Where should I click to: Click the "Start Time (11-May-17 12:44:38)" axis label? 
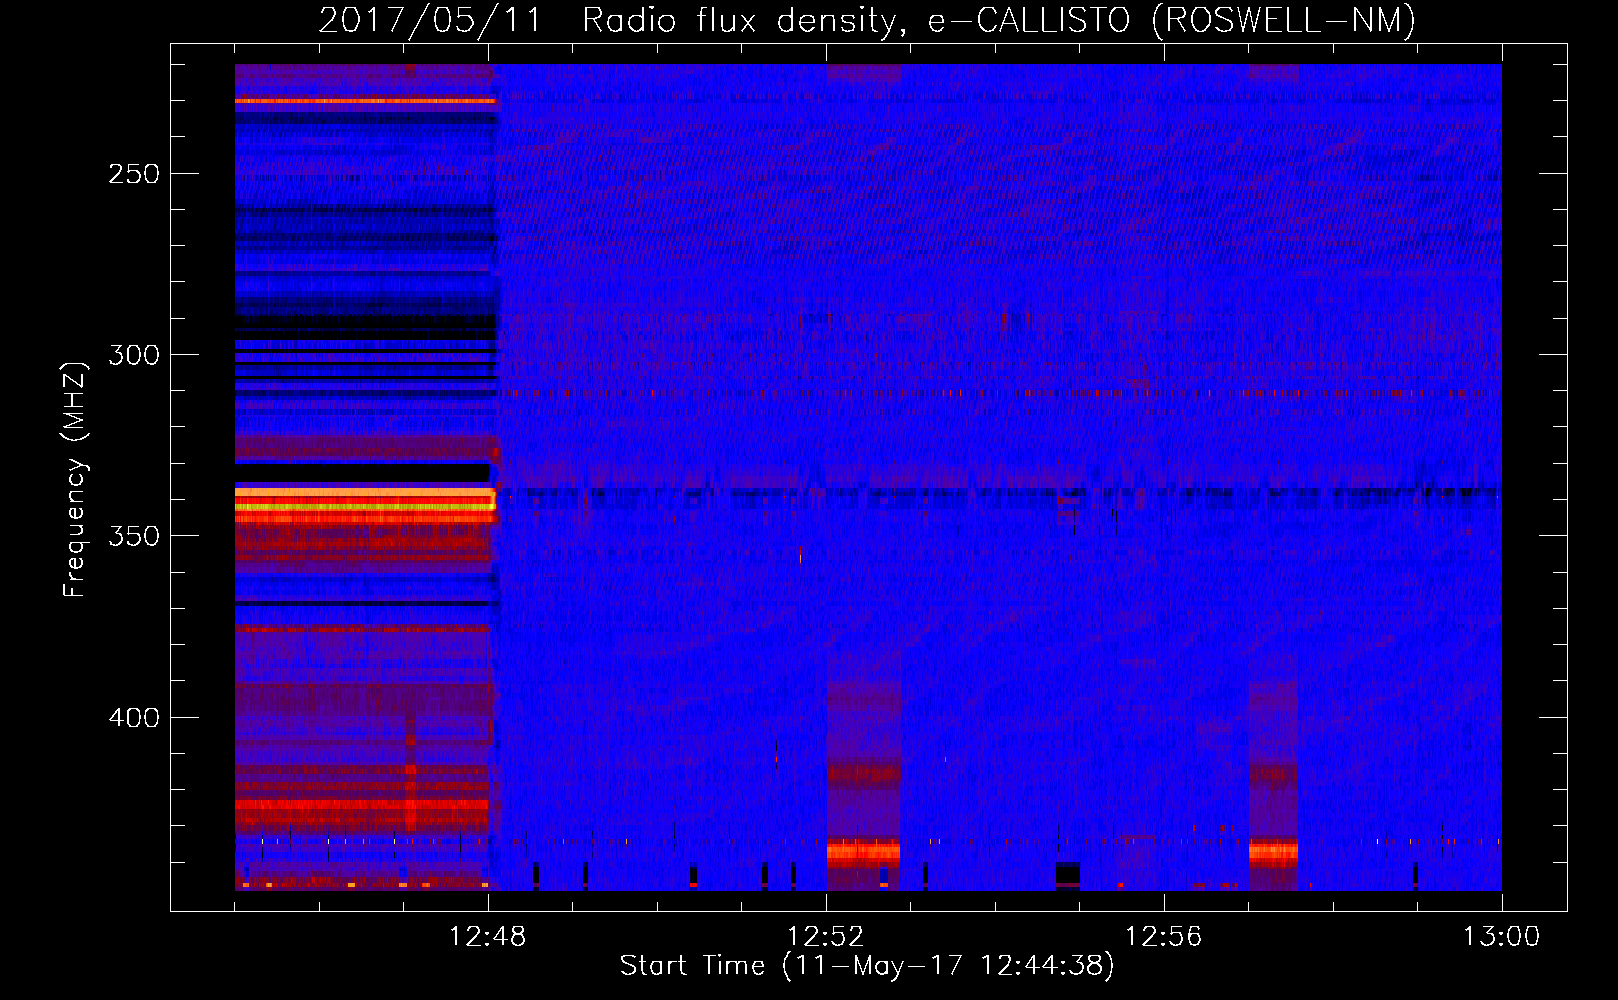coord(867,966)
